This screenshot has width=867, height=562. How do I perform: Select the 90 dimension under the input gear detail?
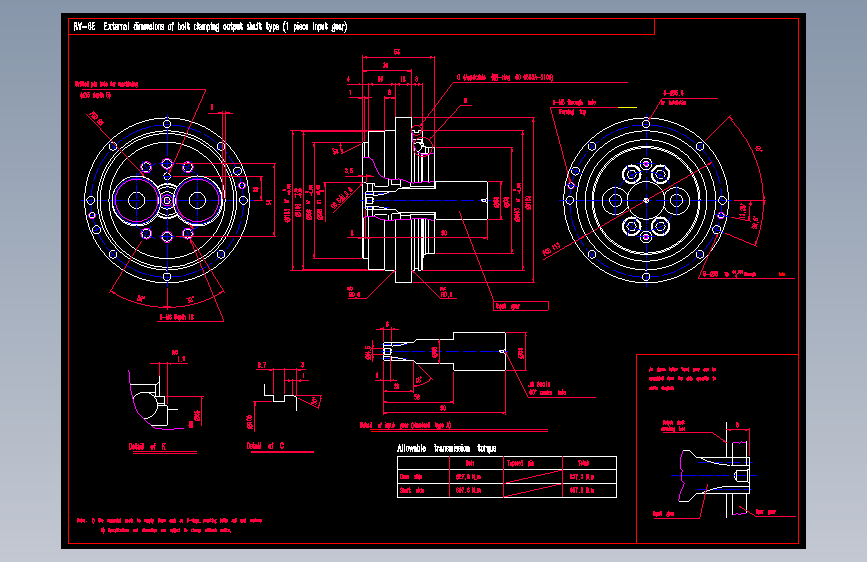(x=443, y=408)
